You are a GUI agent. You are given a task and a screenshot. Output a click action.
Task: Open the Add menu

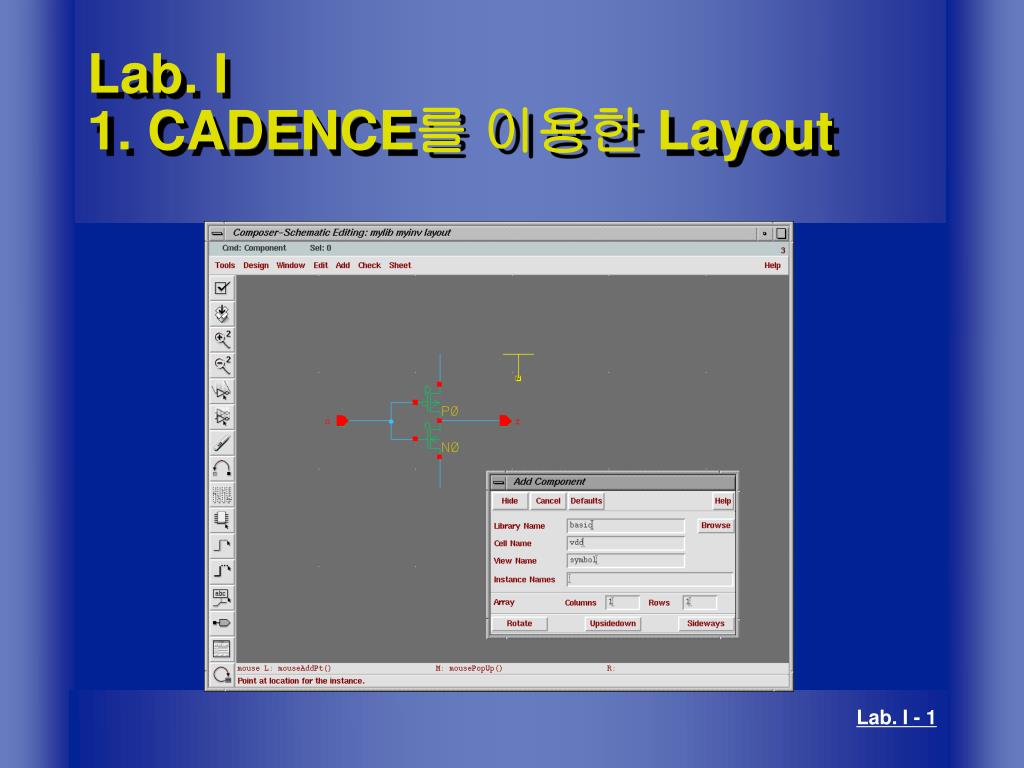pyautogui.click(x=343, y=265)
